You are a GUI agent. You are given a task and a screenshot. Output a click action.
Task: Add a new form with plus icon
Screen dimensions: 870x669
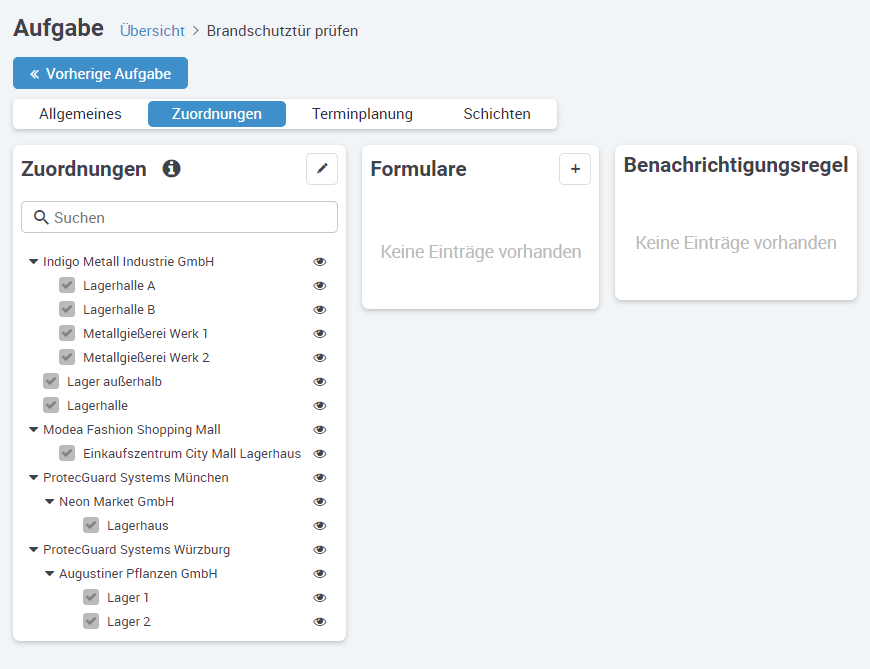click(574, 169)
